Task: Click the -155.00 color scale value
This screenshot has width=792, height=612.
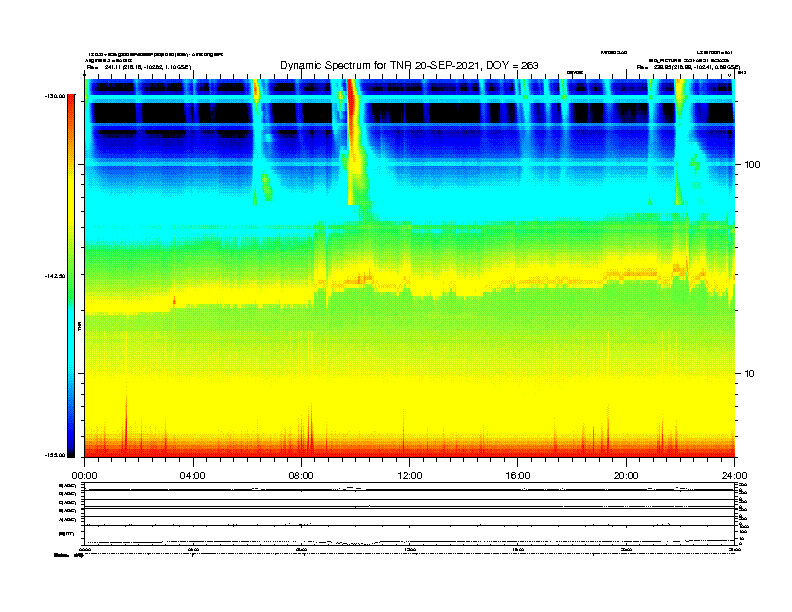Action: tap(55, 455)
